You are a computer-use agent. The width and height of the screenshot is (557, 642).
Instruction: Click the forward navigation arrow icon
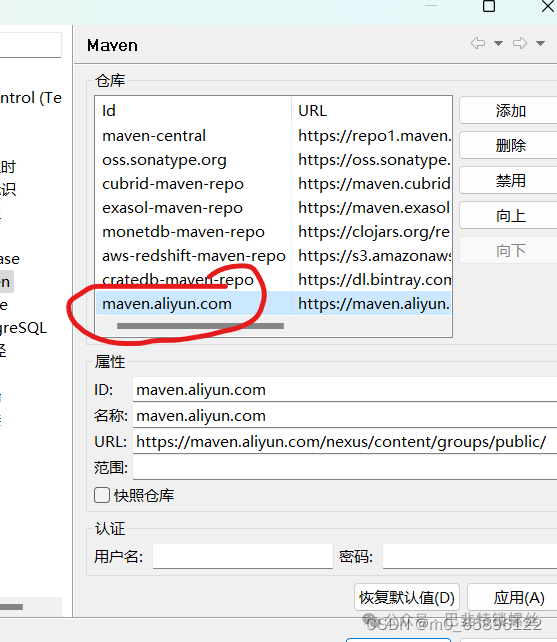point(520,43)
